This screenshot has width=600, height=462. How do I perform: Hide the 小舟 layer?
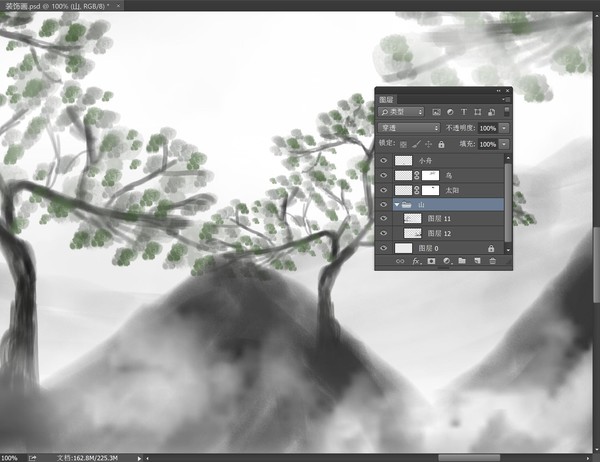[384, 161]
